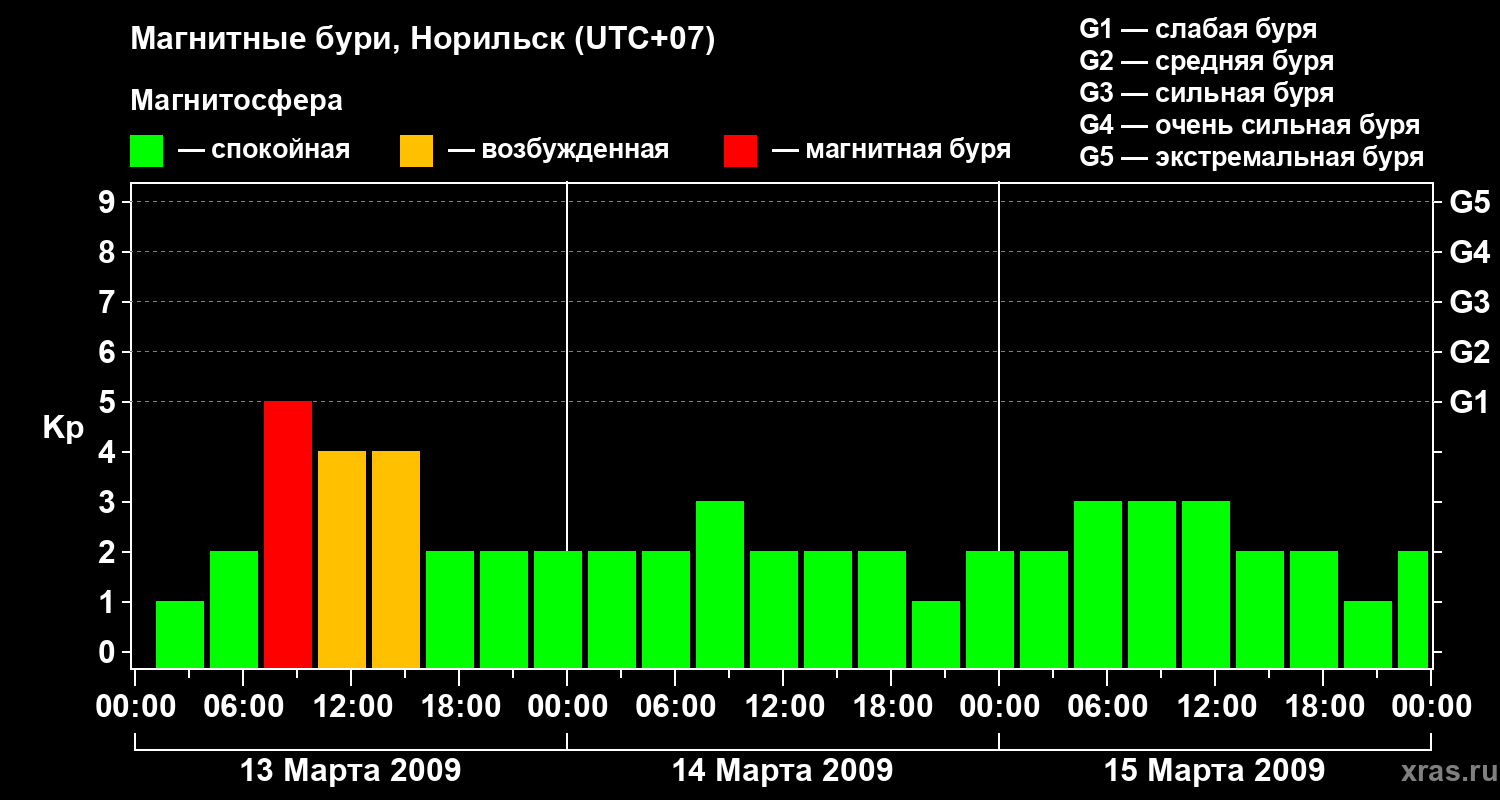
Task: Click the 'G1' tick label on the right axis
Action: tap(1470, 402)
